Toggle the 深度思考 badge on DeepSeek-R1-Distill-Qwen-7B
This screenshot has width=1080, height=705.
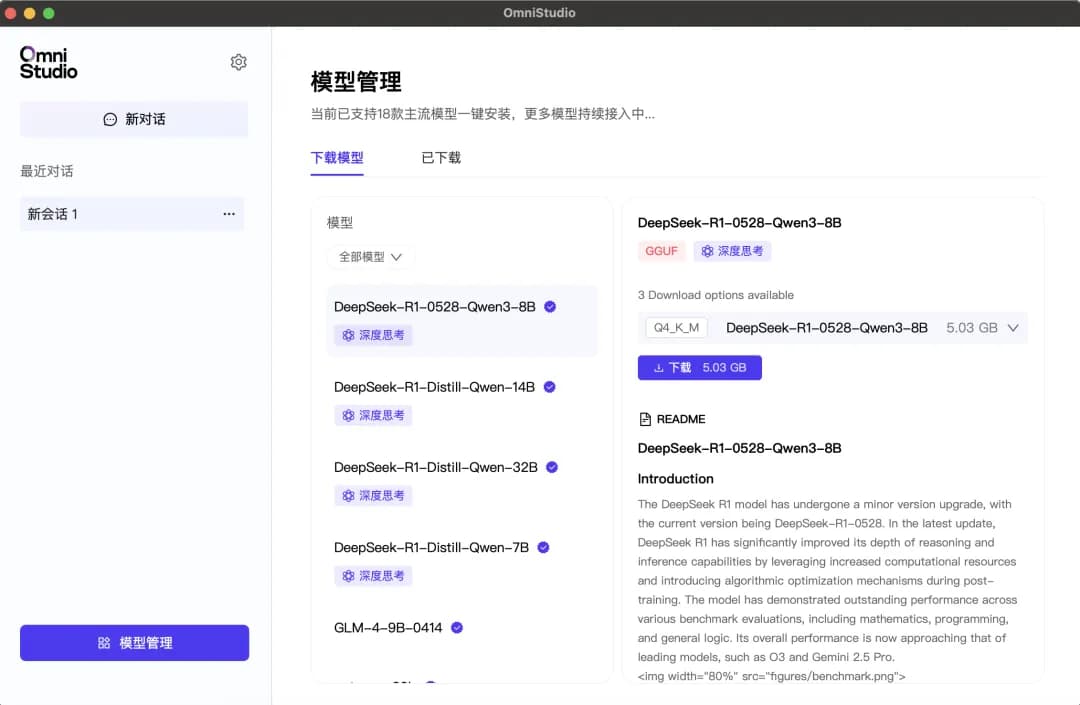click(x=373, y=575)
